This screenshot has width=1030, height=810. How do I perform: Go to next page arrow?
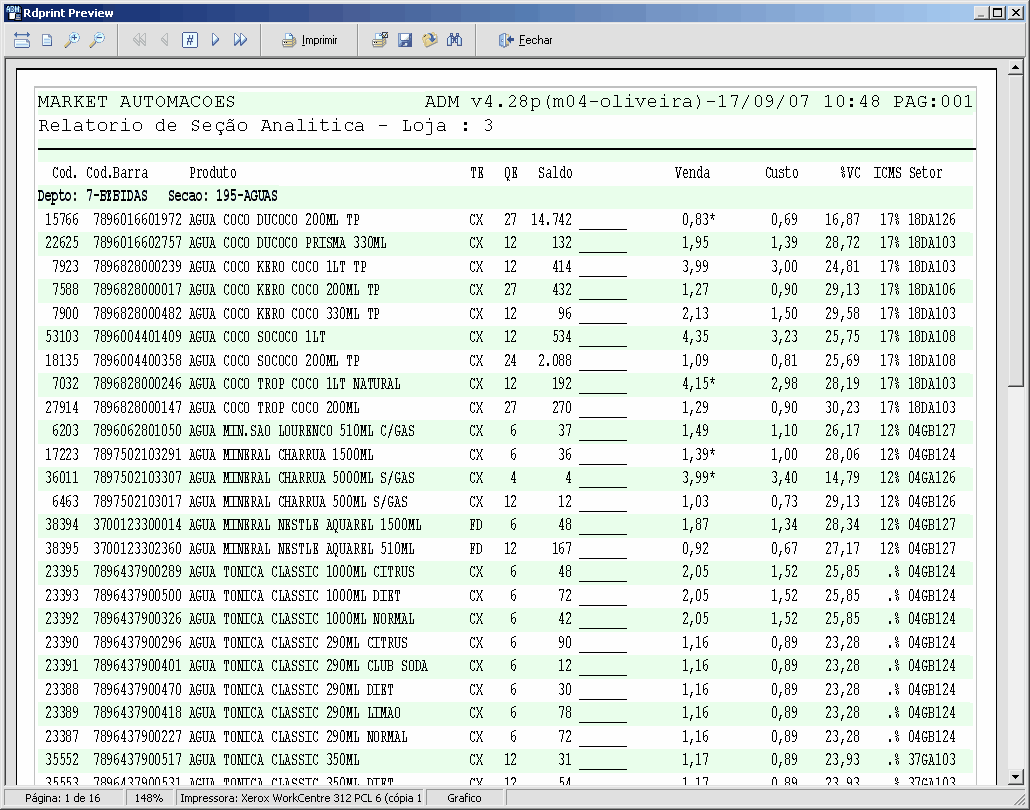[x=215, y=40]
